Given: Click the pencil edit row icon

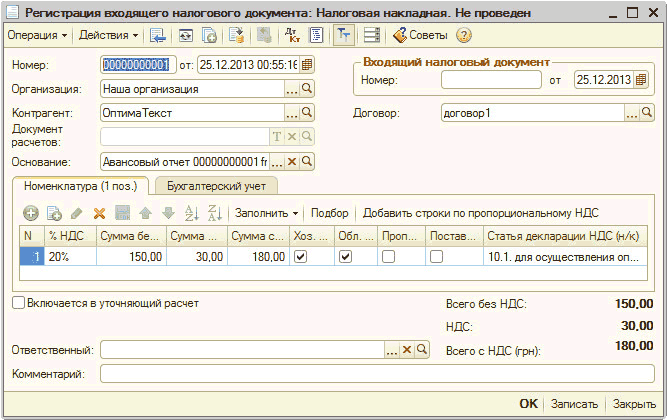Looking at the screenshot, I should [77, 213].
